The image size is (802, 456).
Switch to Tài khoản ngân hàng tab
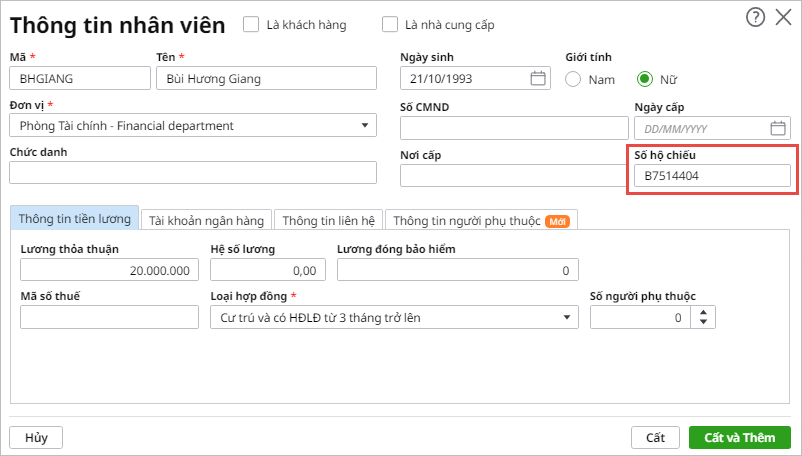click(206, 220)
